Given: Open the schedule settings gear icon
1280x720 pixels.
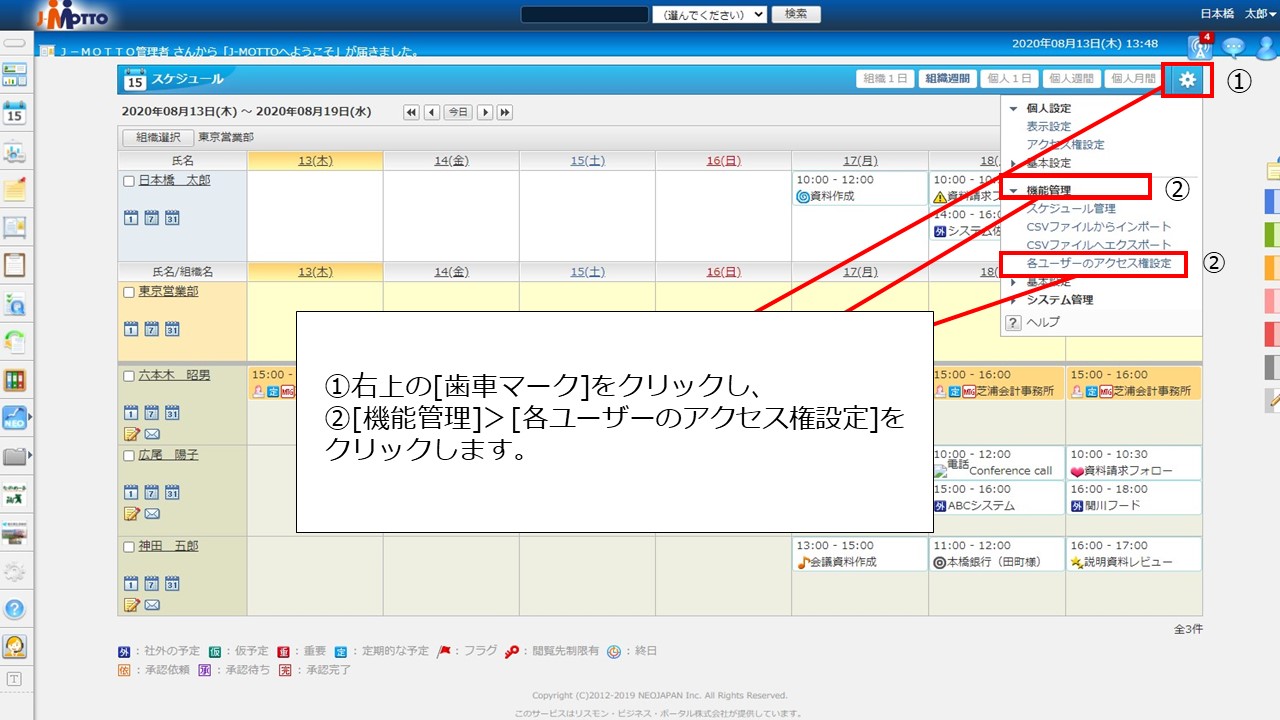Looking at the screenshot, I should click(x=1187, y=80).
